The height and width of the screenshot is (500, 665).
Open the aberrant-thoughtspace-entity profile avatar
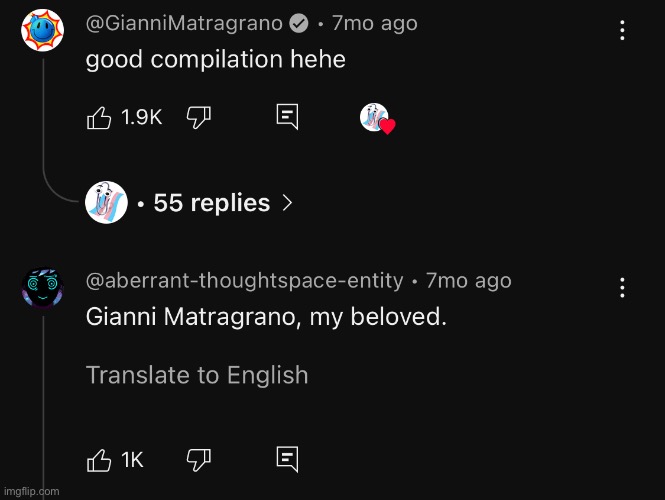[x=42, y=289]
